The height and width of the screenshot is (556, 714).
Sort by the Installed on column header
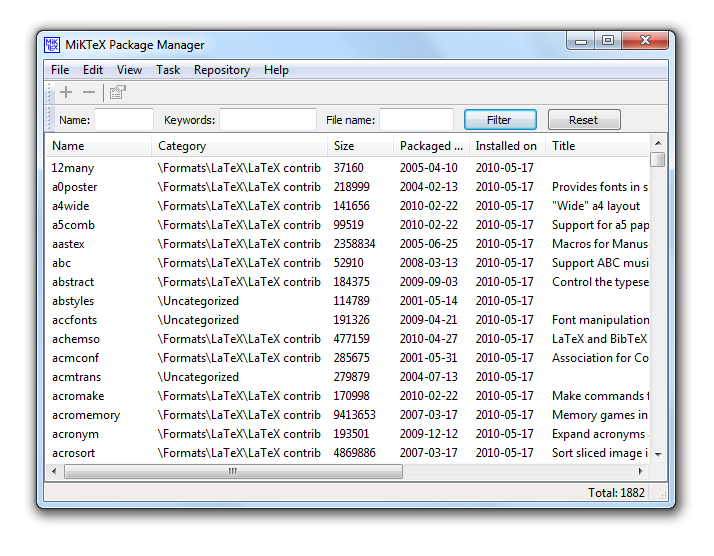pyautogui.click(x=507, y=146)
